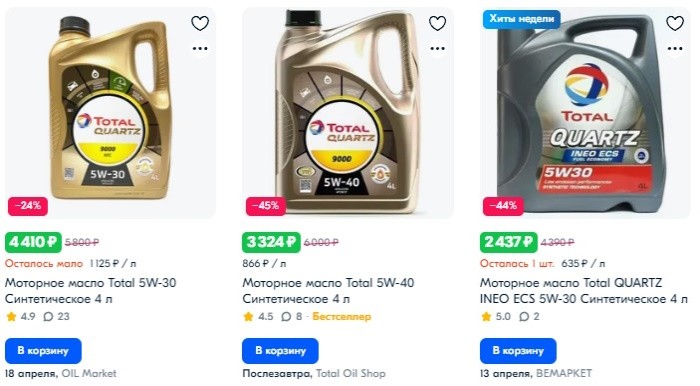700x386 pixels.
Task: Open the Total 5W-30 gold canister image
Action: point(110,112)
